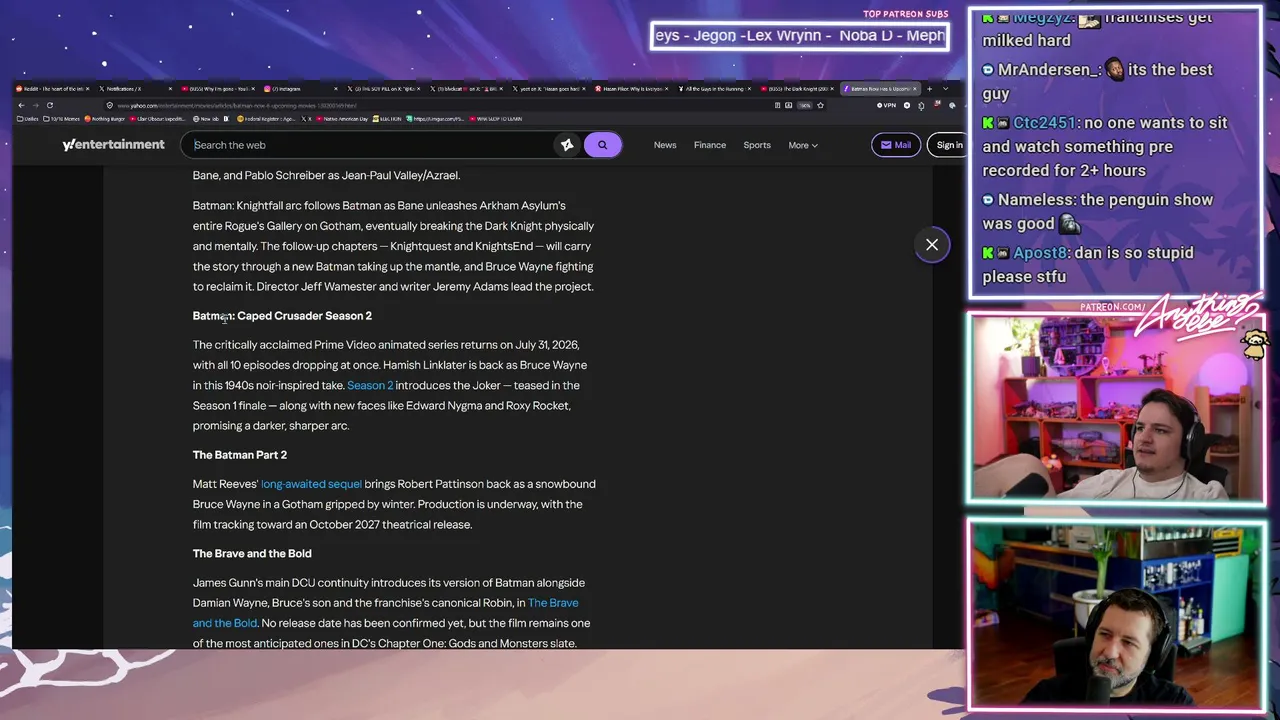
Task: Open the Nothing Burger bookmark
Action: tap(105, 119)
